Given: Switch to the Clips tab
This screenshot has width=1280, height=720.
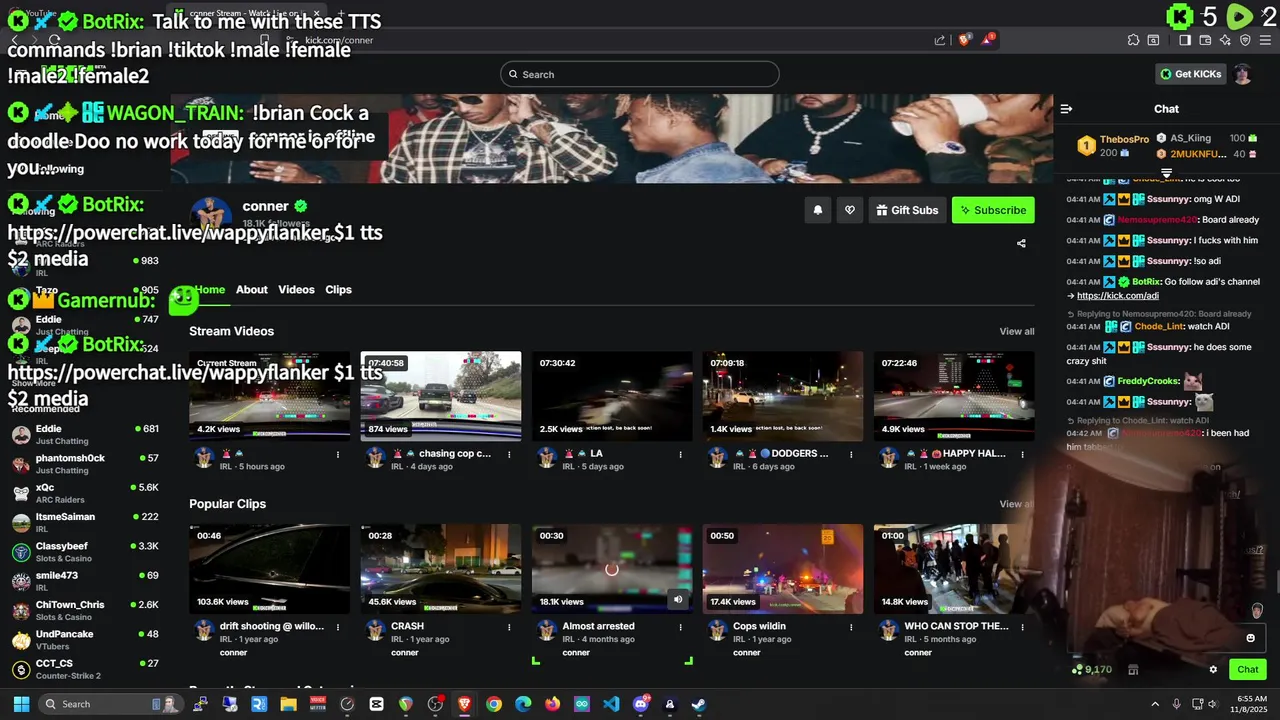Looking at the screenshot, I should [x=338, y=289].
